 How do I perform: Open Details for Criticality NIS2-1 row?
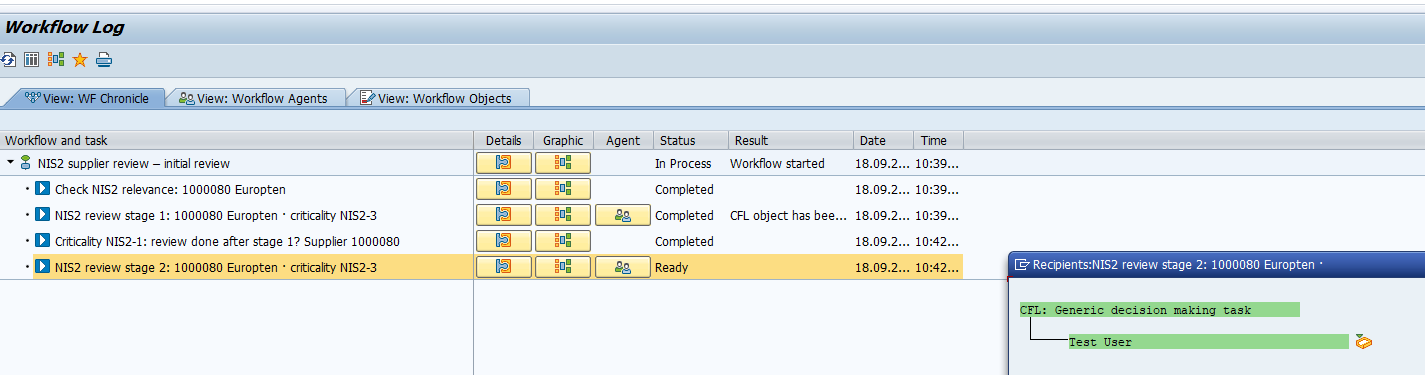(x=503, y=241)
